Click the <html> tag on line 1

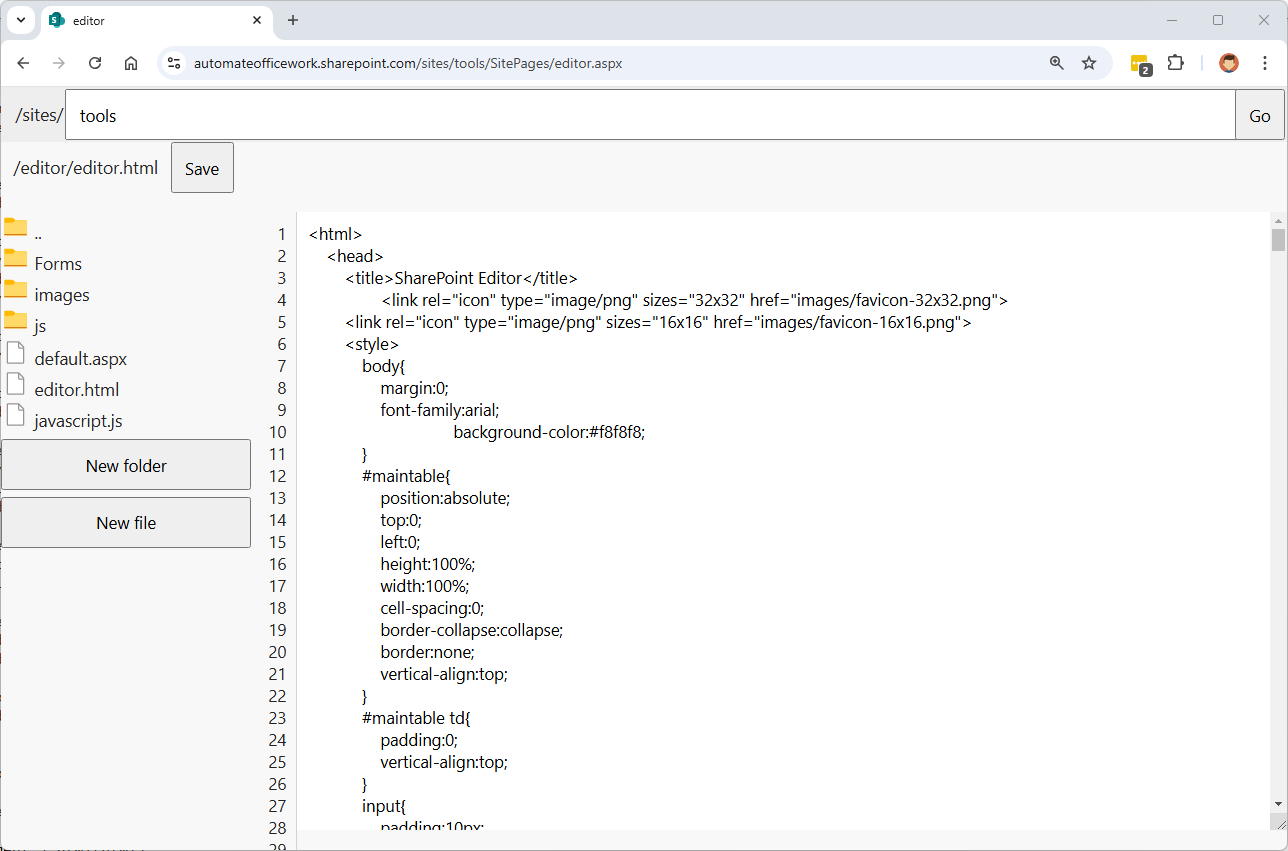(x=335, y=234)
